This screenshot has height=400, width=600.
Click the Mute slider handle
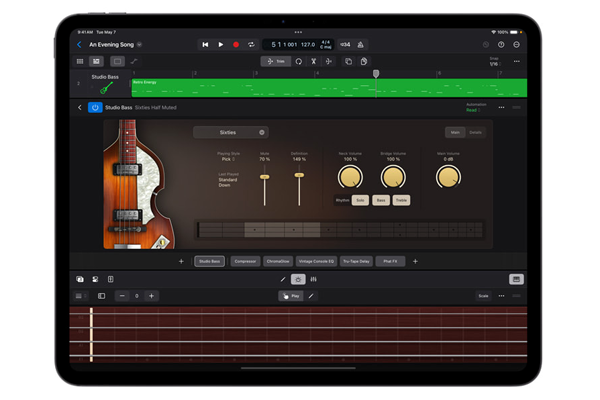[x=265, y=178]
